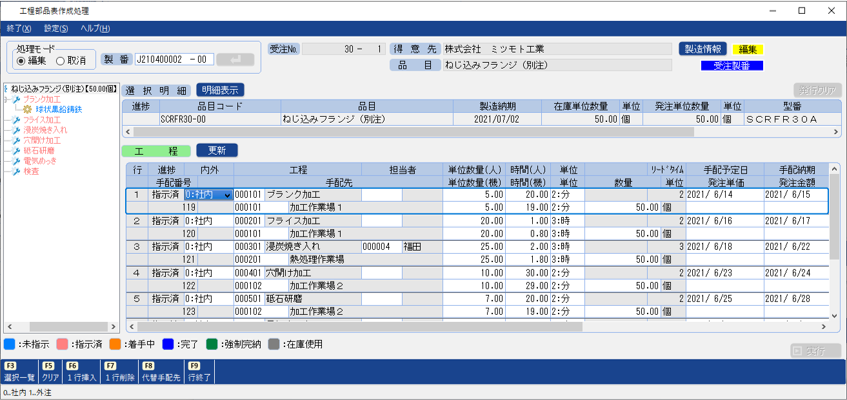The width and height of the screenshot is (847, 400).
Task: Open the 設定 menu
Action: 57,28
